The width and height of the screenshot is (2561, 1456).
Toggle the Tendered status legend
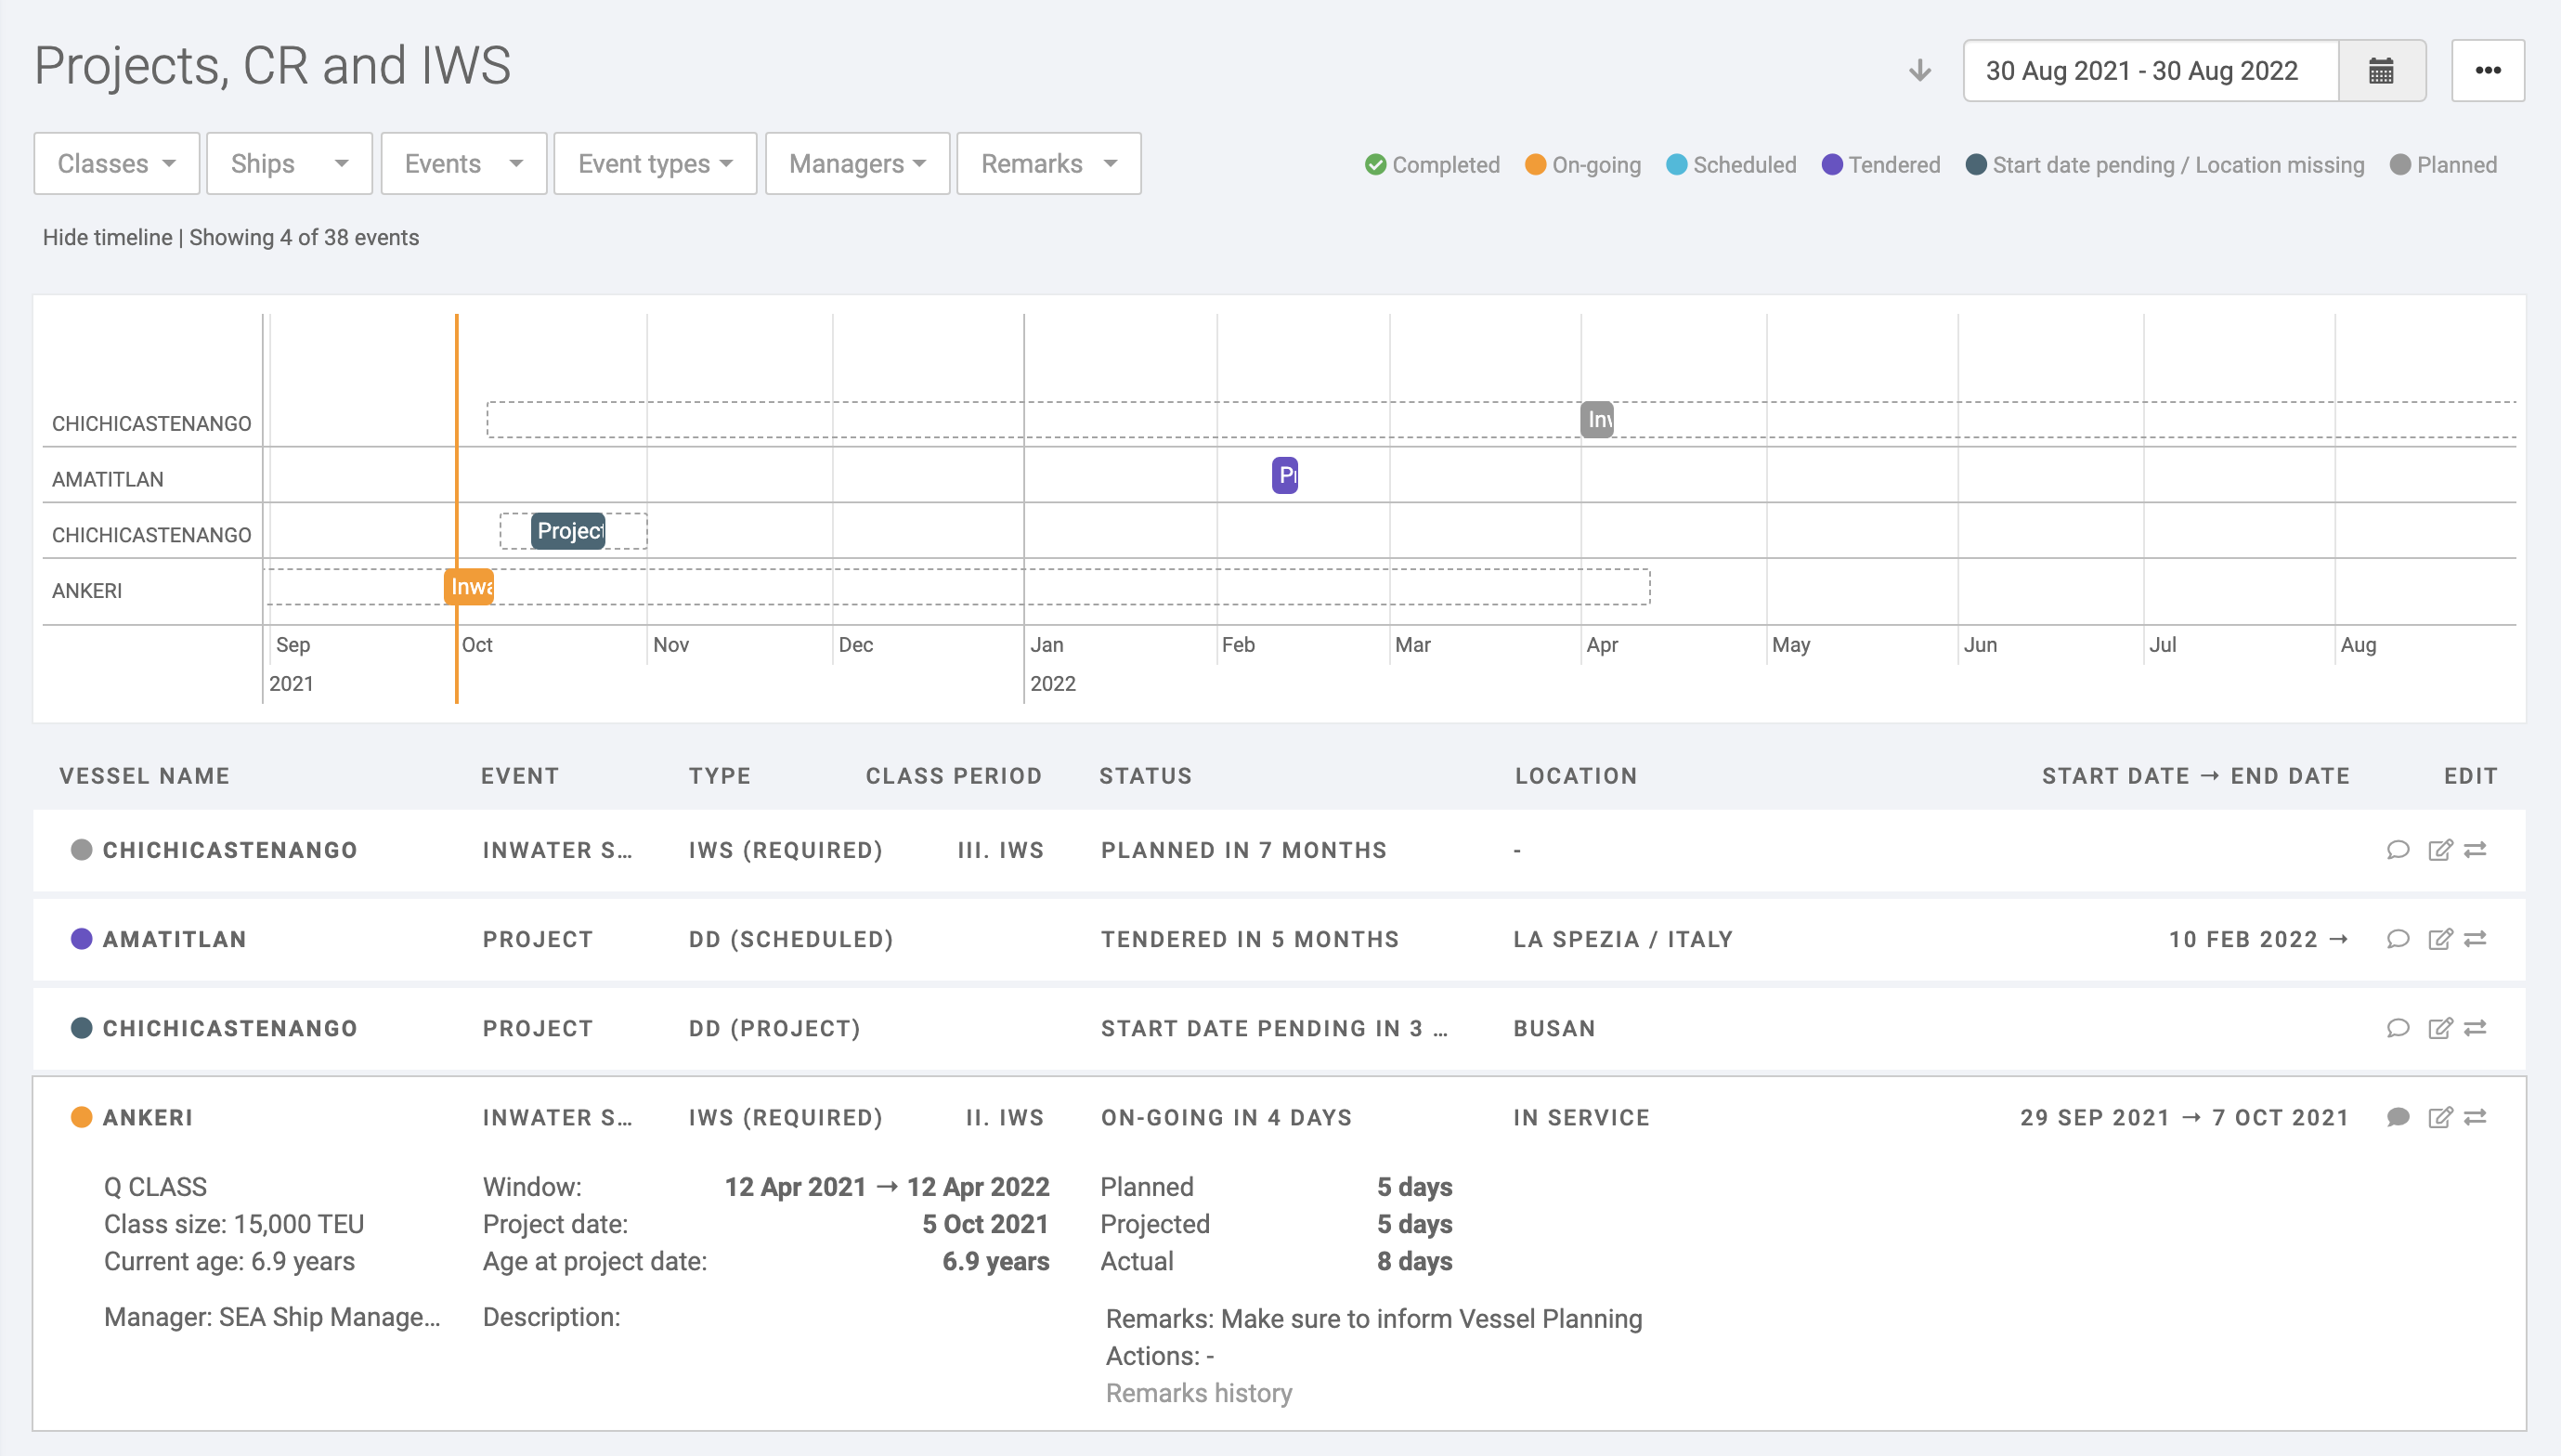[x=1881, y=165]
